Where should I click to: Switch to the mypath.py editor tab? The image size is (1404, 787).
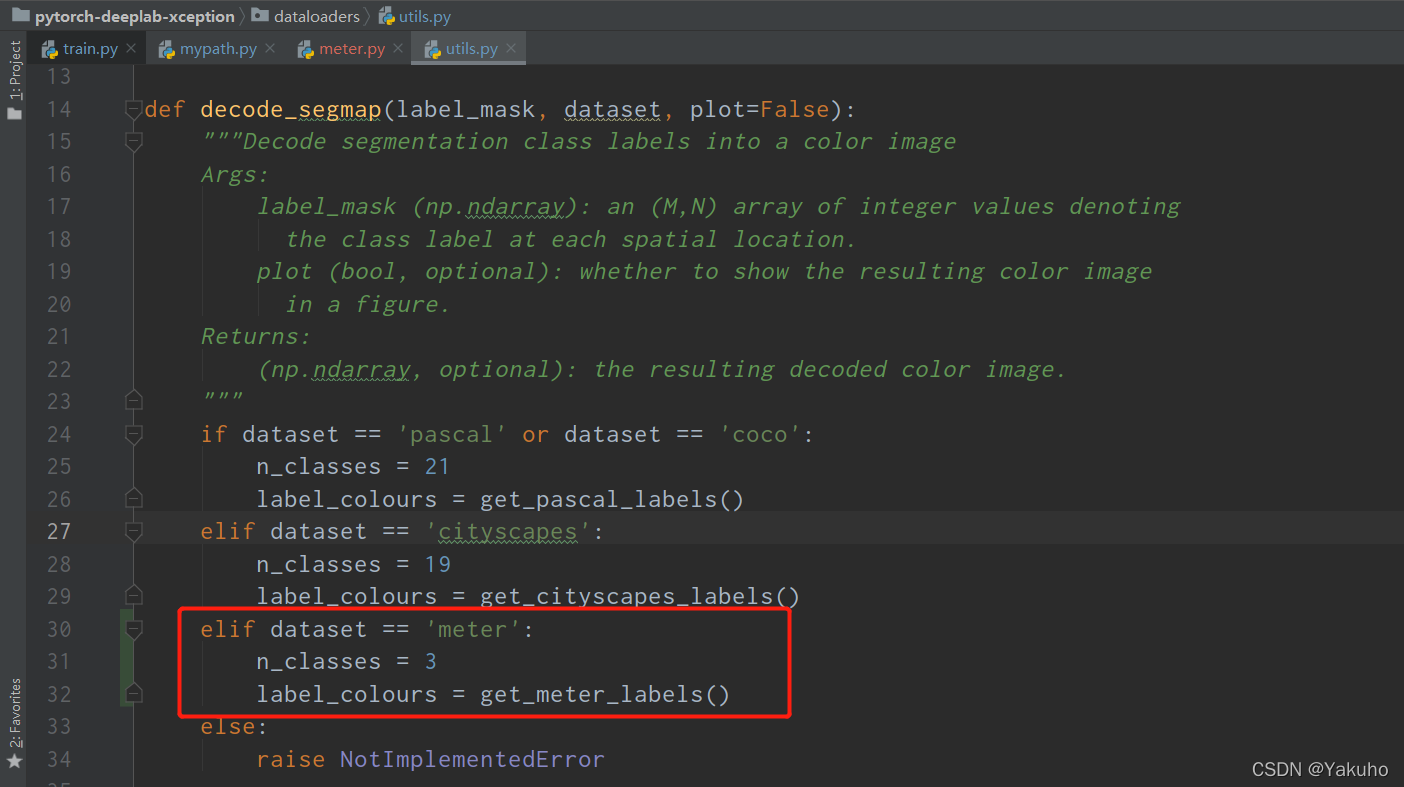(x=218, y=49)
